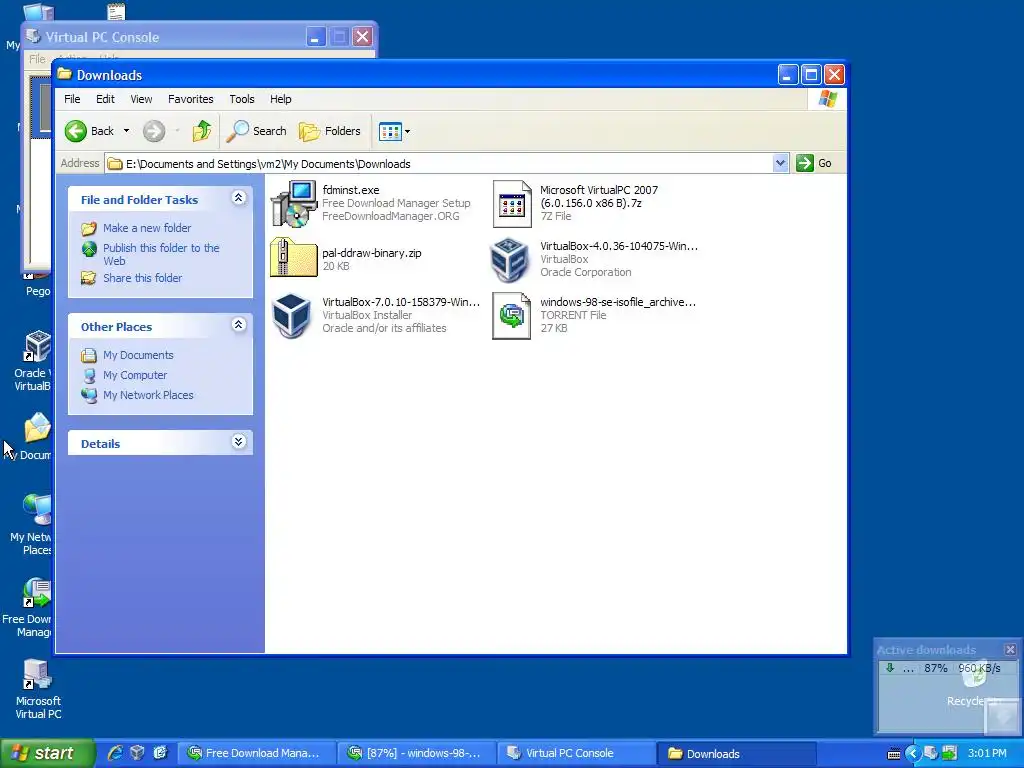Screen dimensions: 1024x768
Task: Open the Favorites menu
Action: point(191,99)
